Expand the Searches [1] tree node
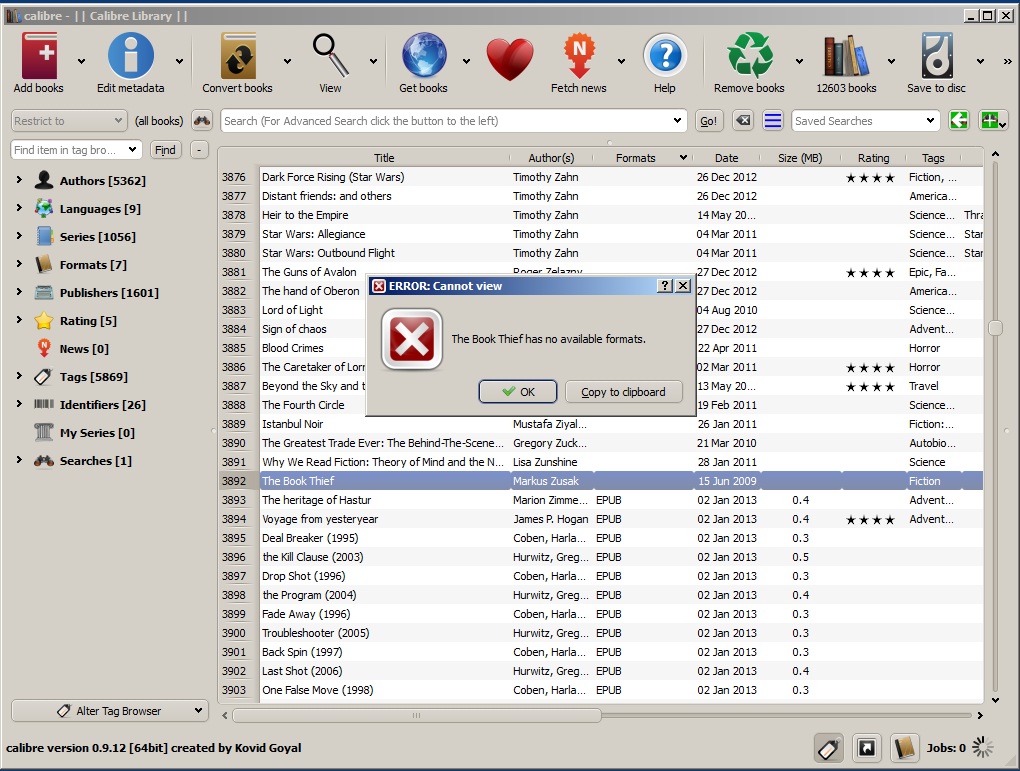This screenshot has width=1020, height=771. [19, 459]
